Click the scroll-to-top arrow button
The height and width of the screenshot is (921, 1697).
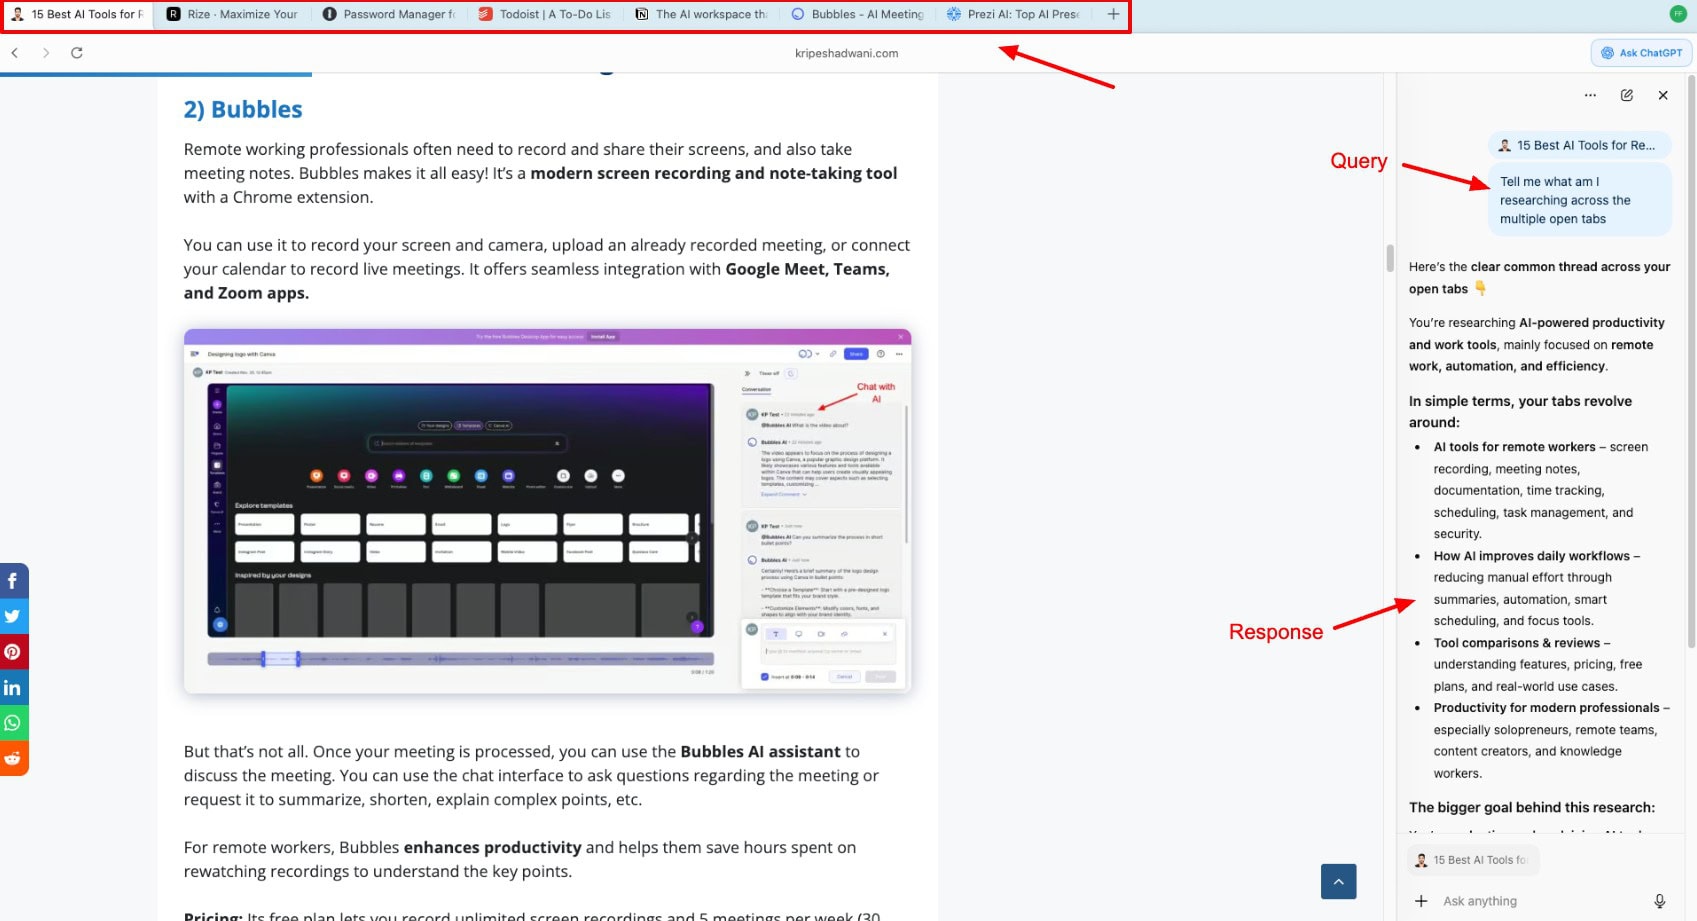pyautogui.click(x=1338, y=881)
